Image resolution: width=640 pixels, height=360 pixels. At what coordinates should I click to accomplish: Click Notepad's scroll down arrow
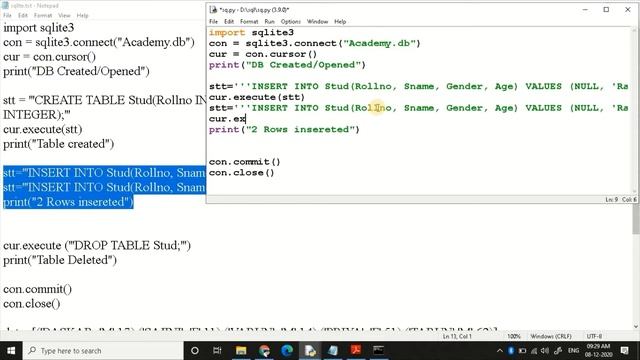tap(636, 327)
